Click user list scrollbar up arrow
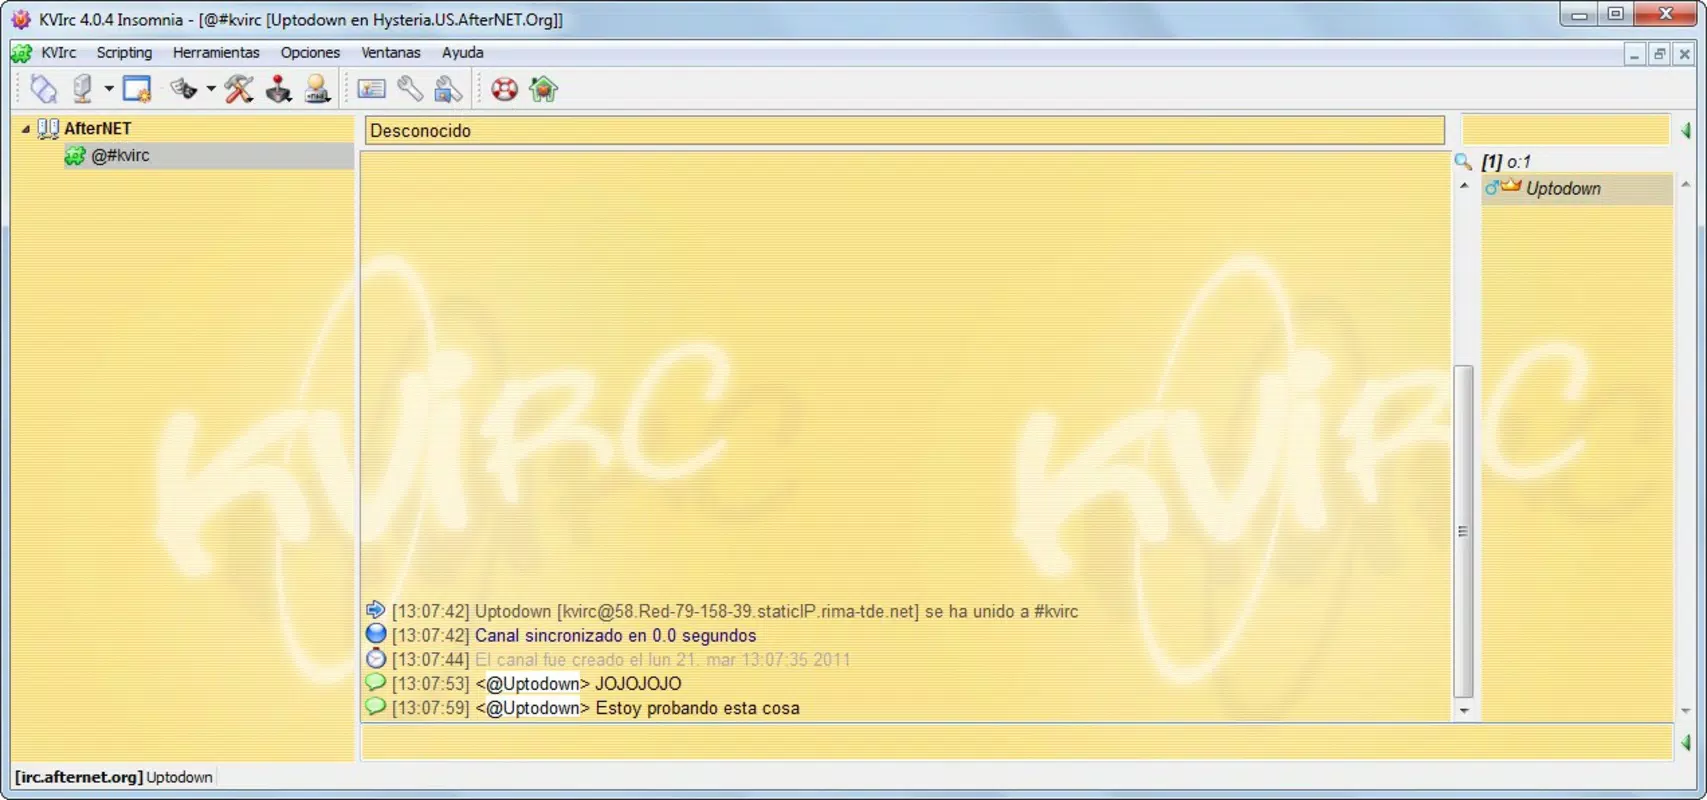1707x800 pixels. coord(1685,185)
